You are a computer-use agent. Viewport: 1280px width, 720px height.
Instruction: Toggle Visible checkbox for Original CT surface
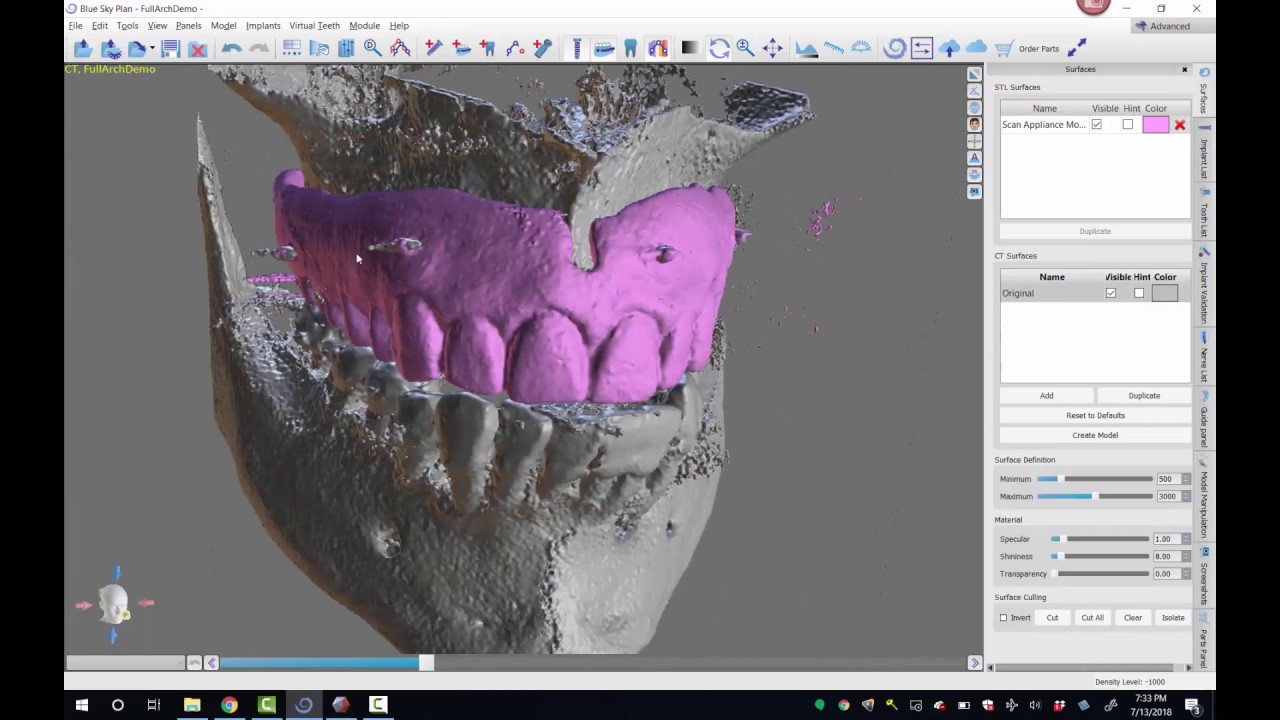(1111, 293)
